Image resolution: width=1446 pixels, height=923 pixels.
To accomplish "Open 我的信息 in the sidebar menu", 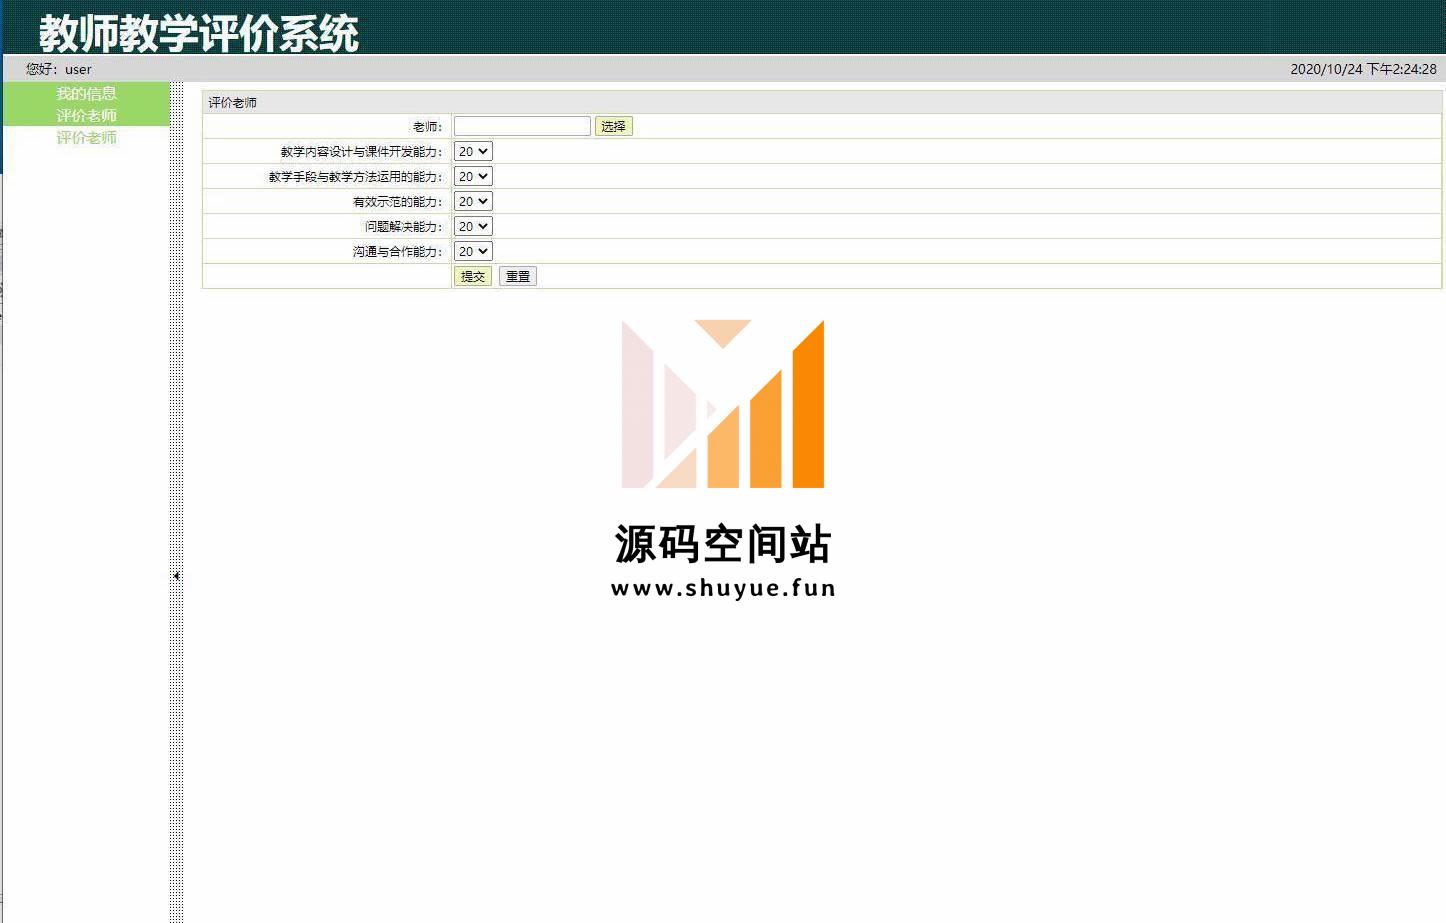I will pyautogui.click(x=86, y=93).
